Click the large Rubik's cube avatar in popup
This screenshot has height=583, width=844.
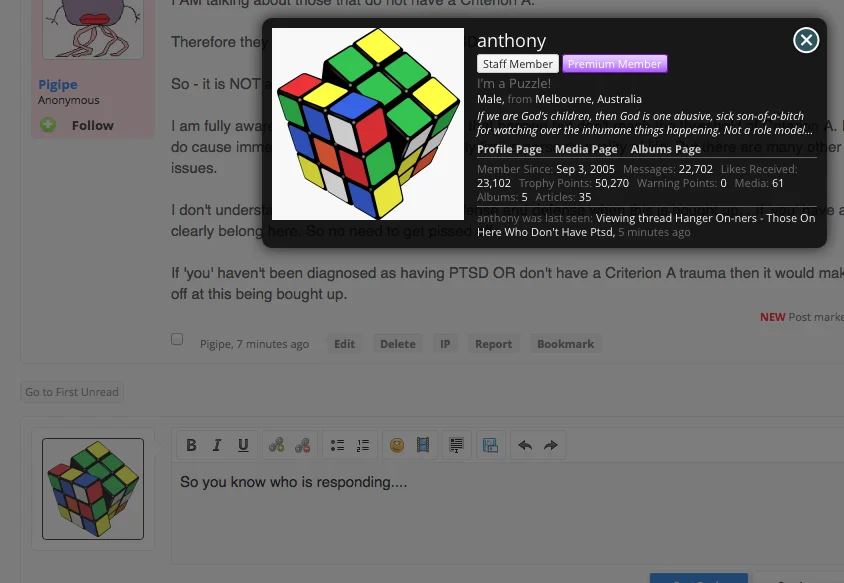point(368,124)
